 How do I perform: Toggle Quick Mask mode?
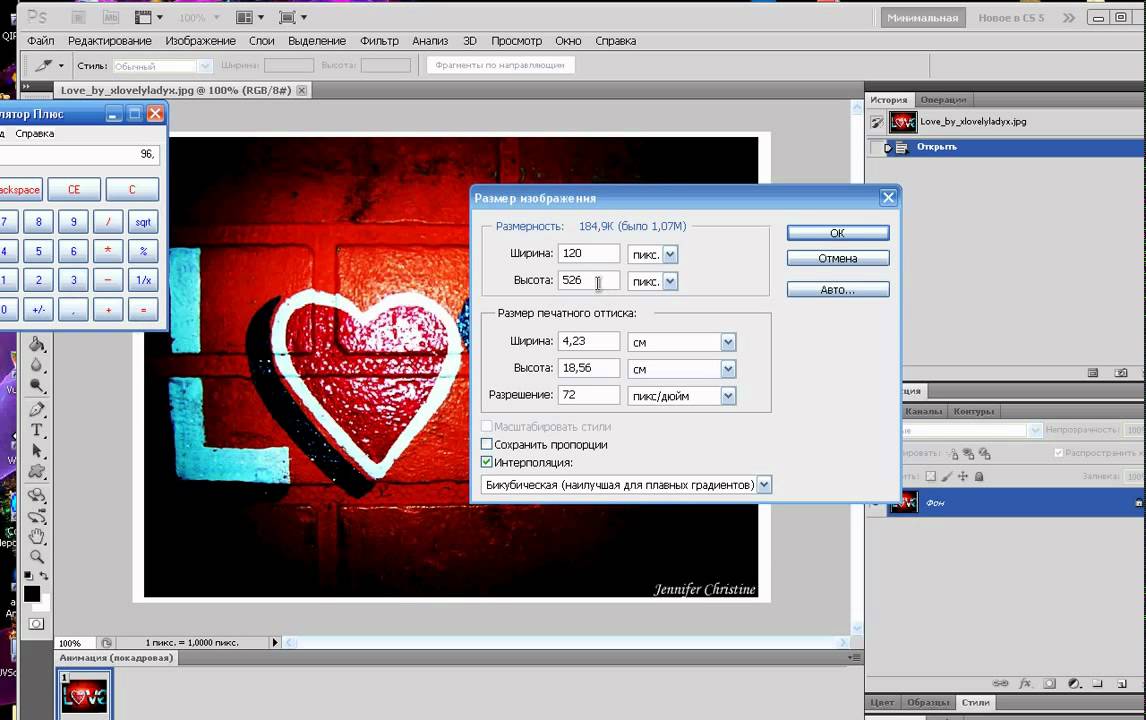(36, 624)
